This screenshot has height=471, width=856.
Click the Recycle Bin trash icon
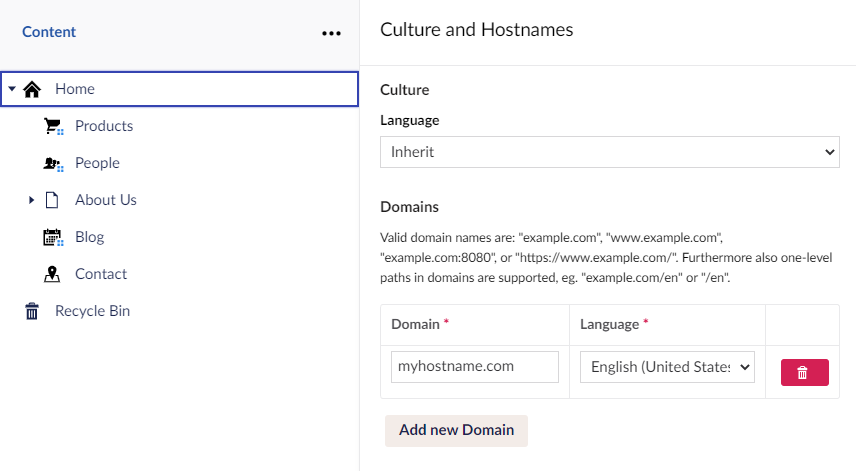click(32, 311)
